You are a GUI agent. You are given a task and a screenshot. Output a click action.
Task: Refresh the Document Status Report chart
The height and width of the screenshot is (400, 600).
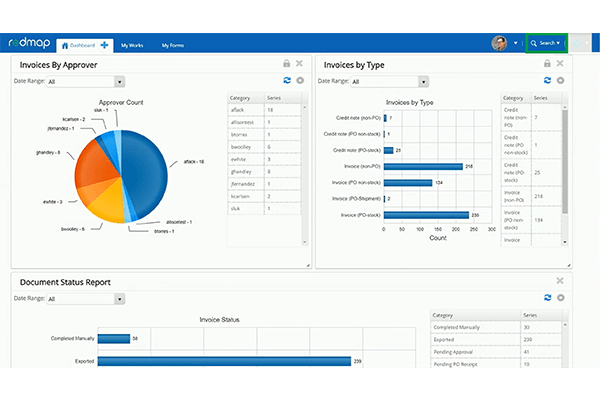tap(548, 297)
